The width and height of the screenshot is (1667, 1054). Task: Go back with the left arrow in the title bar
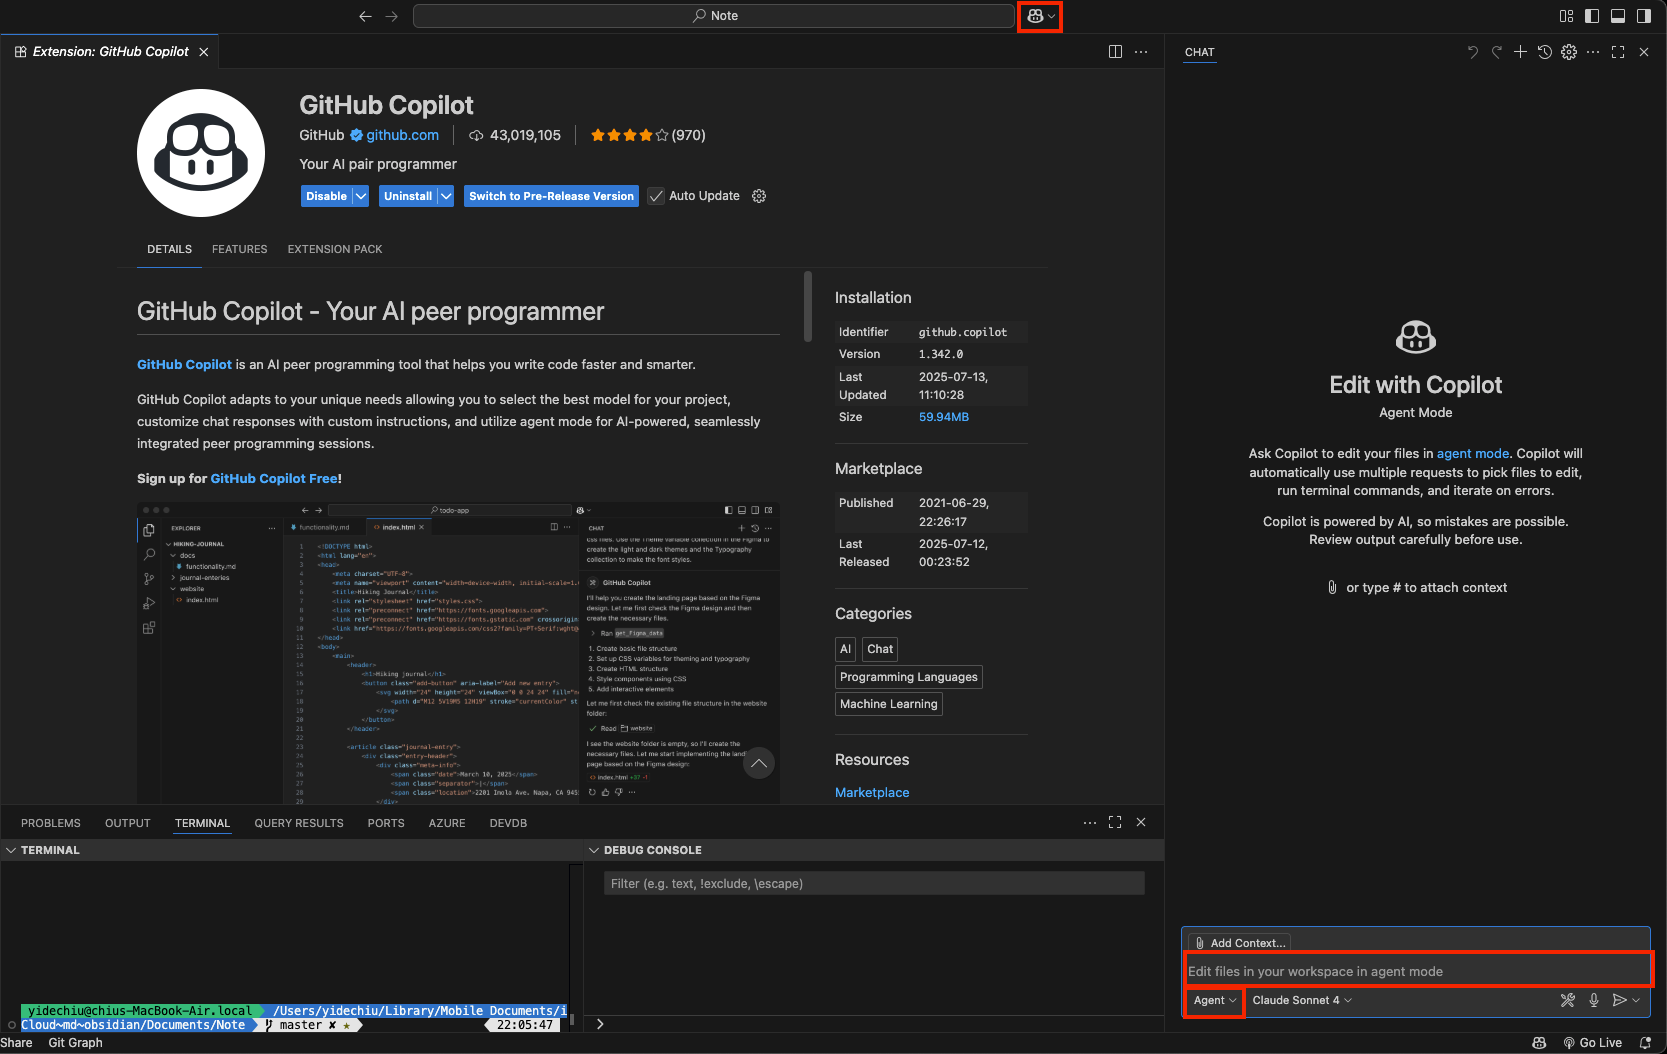[x=365, y=16]
